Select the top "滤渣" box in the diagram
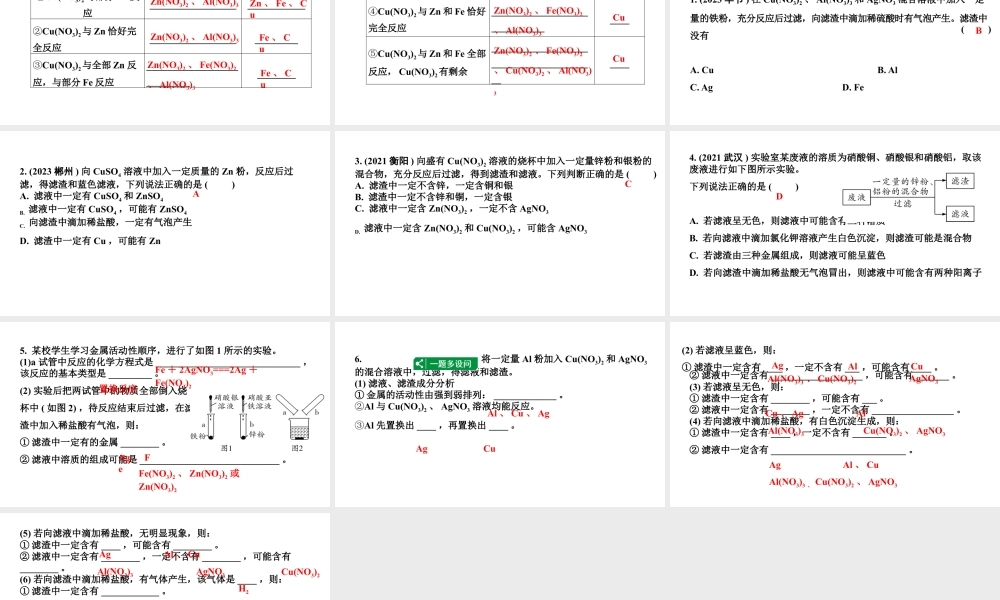Image resolution: width=1000 pixels, height=600 pixels. [959, 181]
